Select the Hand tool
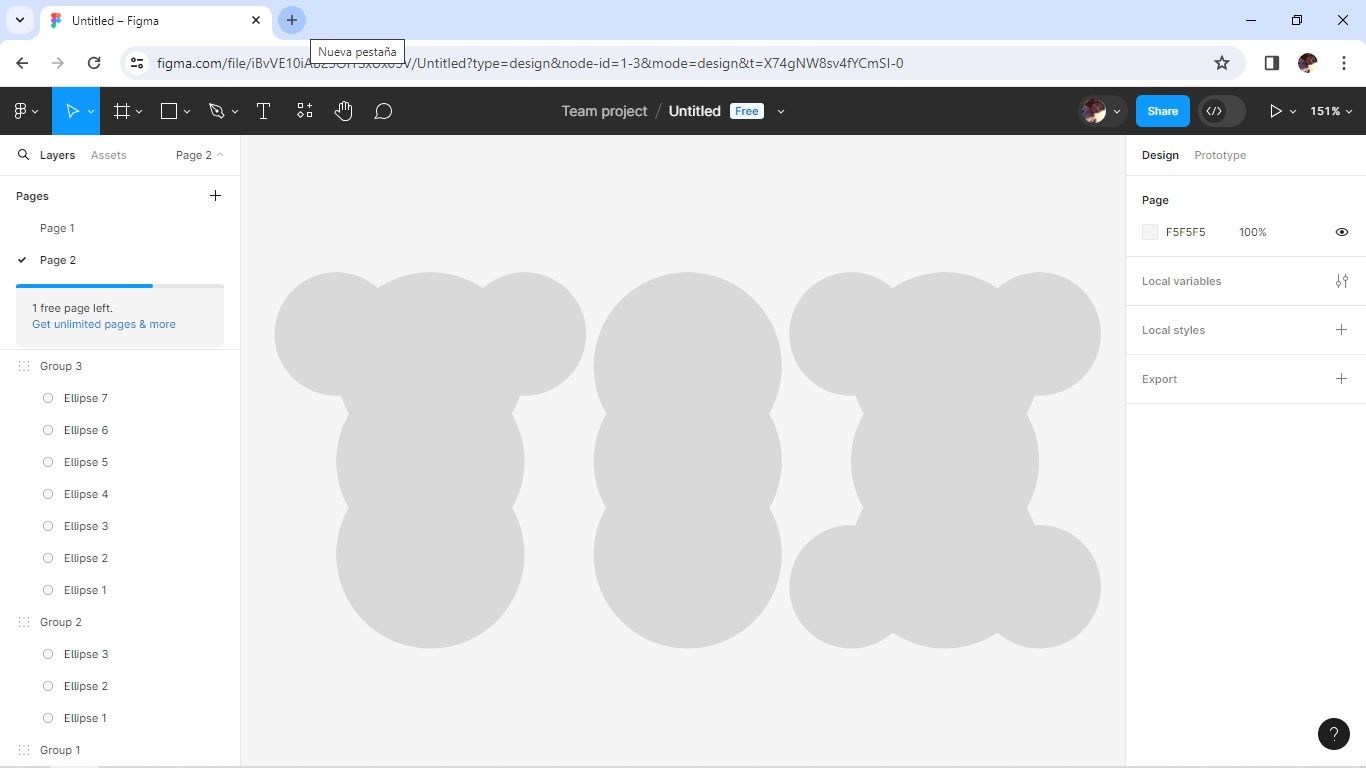This screenshot has width=1366, height=768. (x=343, y=111)
